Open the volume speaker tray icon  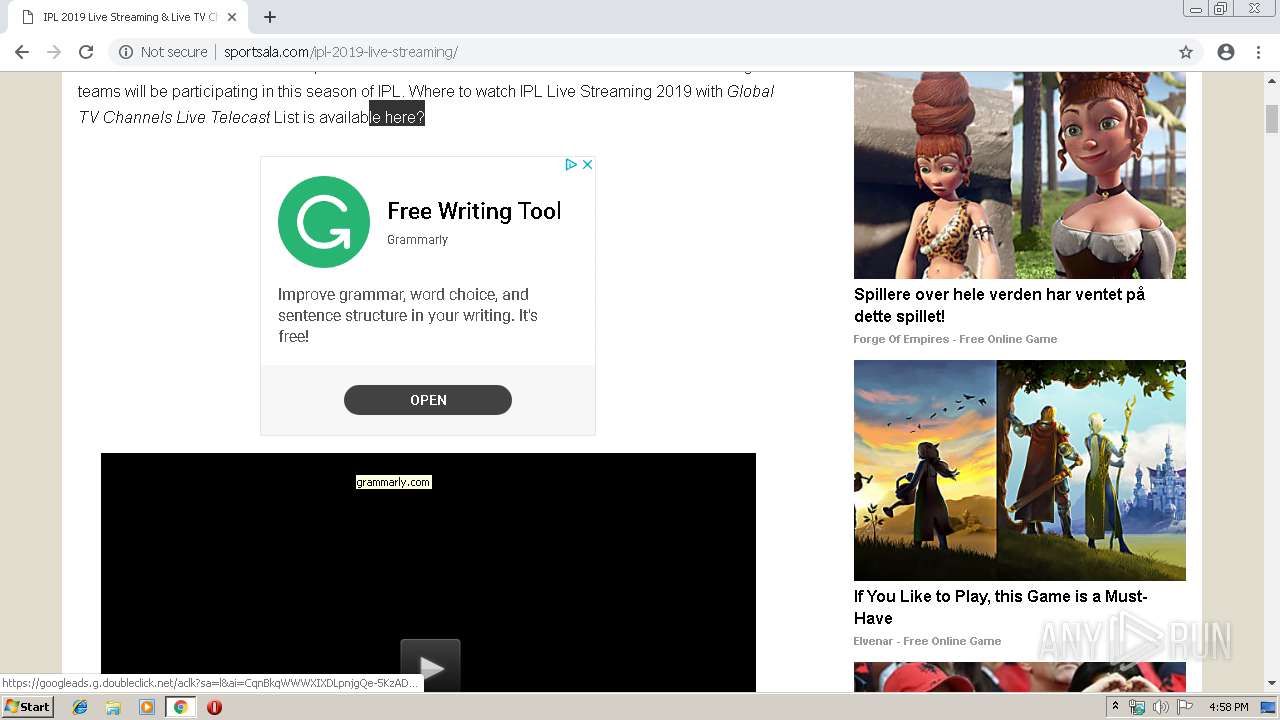point(1160,707)
